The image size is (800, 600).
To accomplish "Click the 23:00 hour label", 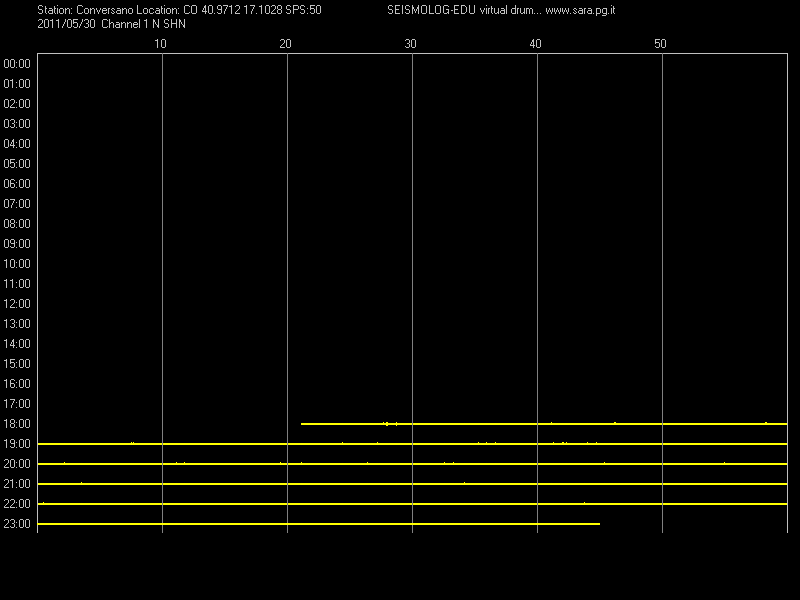I will (17, 523).
